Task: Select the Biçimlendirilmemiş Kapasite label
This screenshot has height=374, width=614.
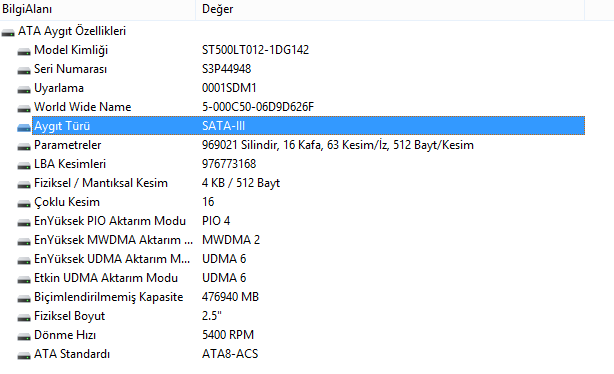Action: pyautogui.click(x=108, y=297)
